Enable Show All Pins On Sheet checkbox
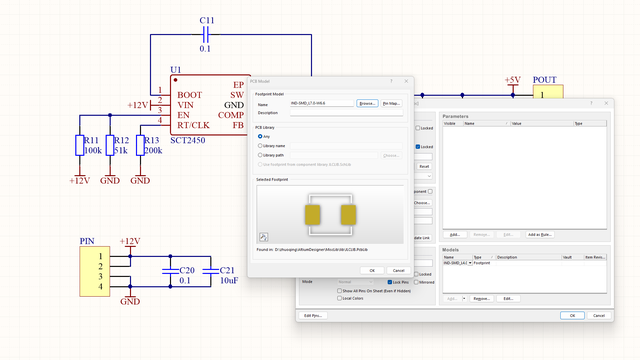Screen dimensions: 640x360 pos(339,291)
